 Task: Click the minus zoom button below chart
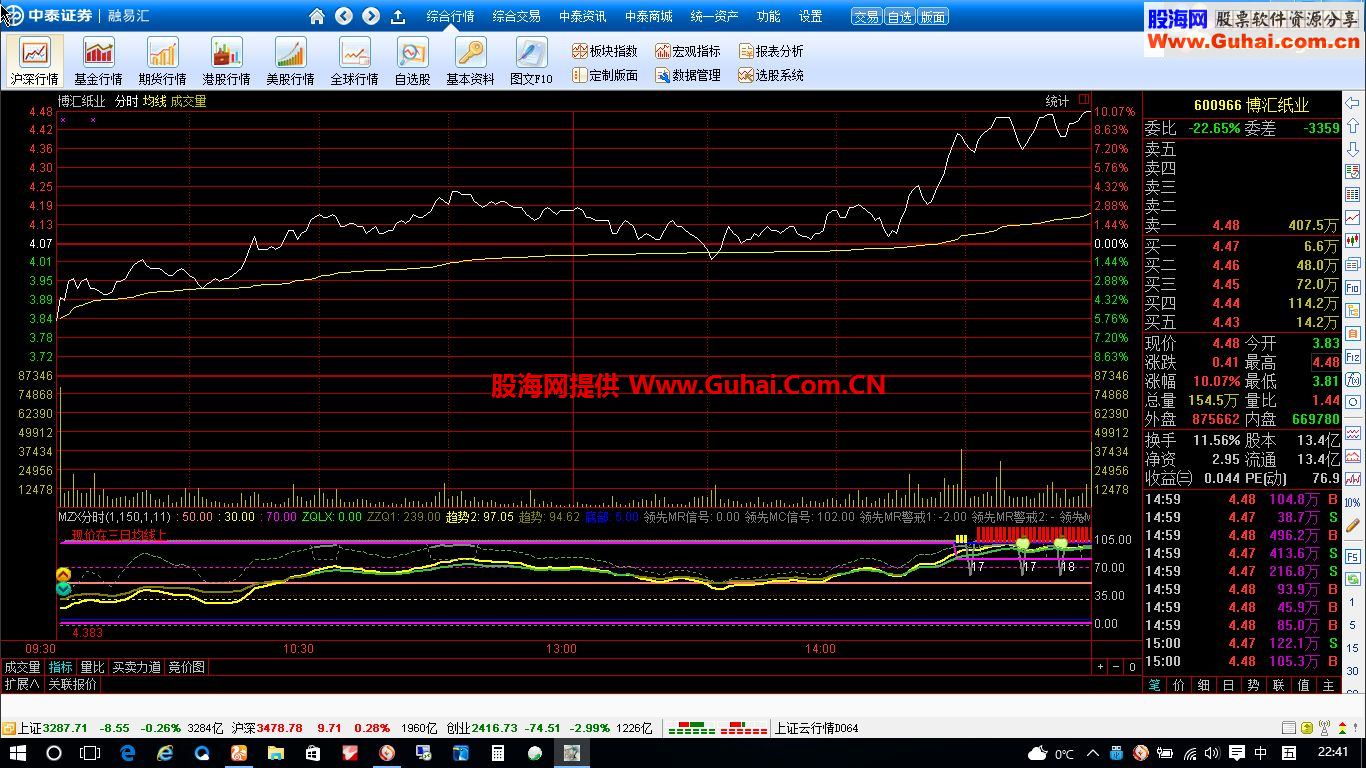tap(1116, 667)
